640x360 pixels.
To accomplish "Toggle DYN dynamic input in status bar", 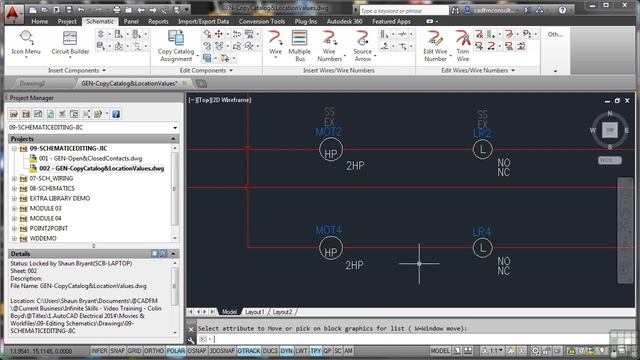I will [x=287, y=351].
